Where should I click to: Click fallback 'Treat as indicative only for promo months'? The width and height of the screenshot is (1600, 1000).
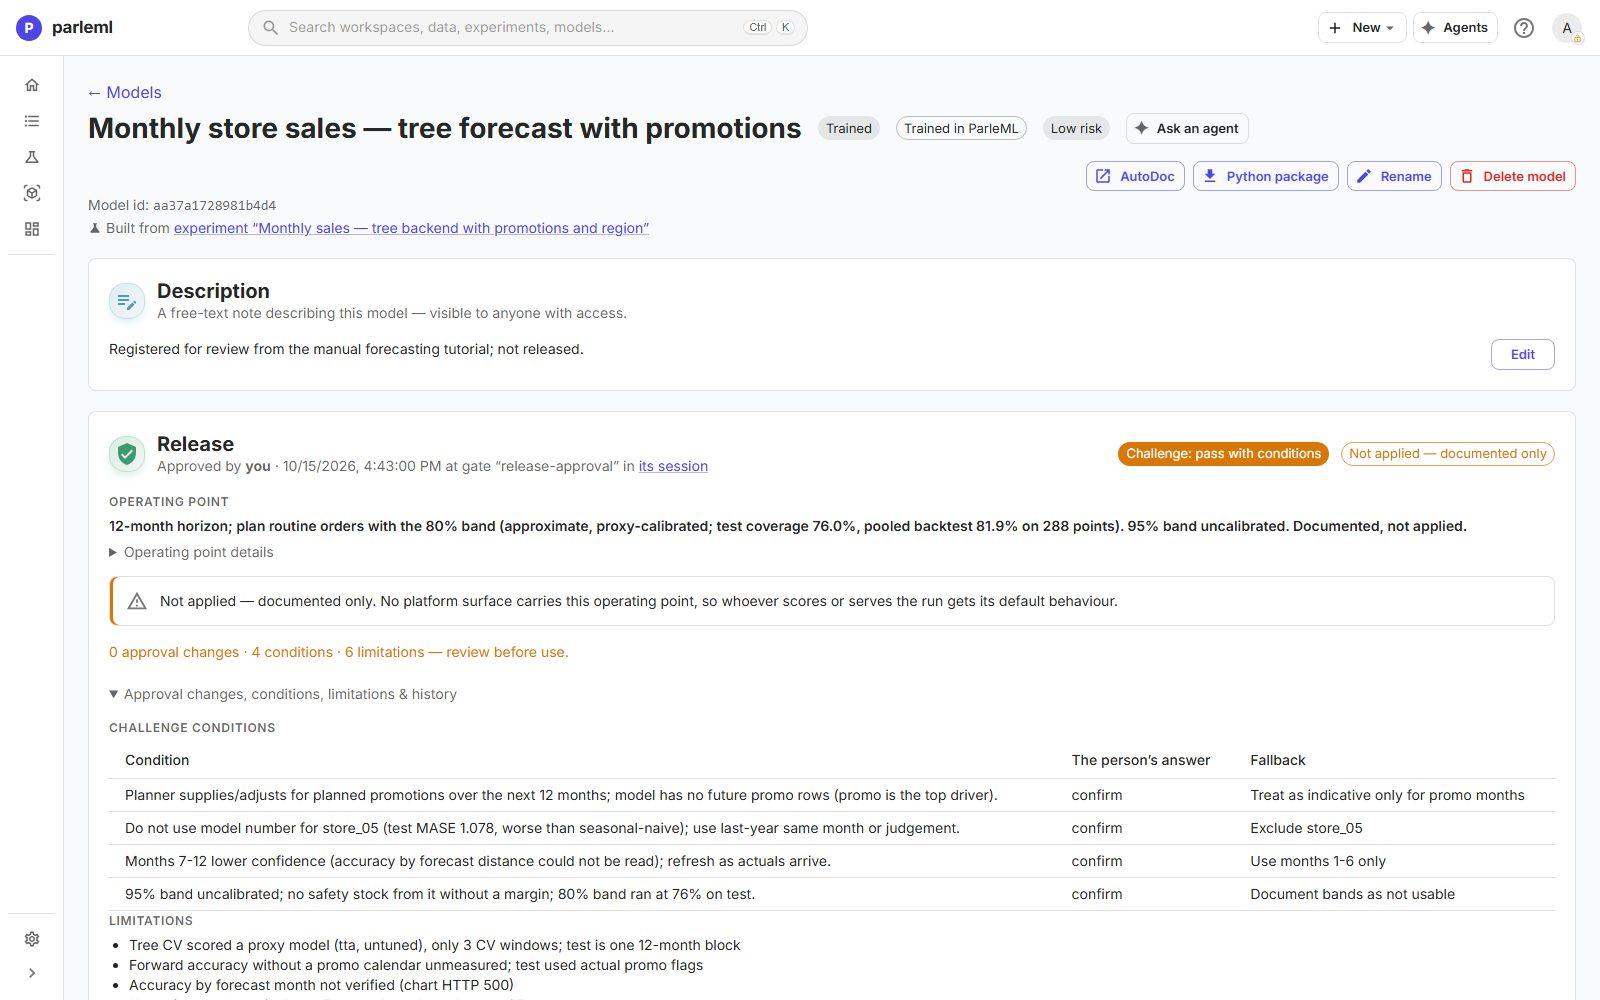pos(1387,795)
